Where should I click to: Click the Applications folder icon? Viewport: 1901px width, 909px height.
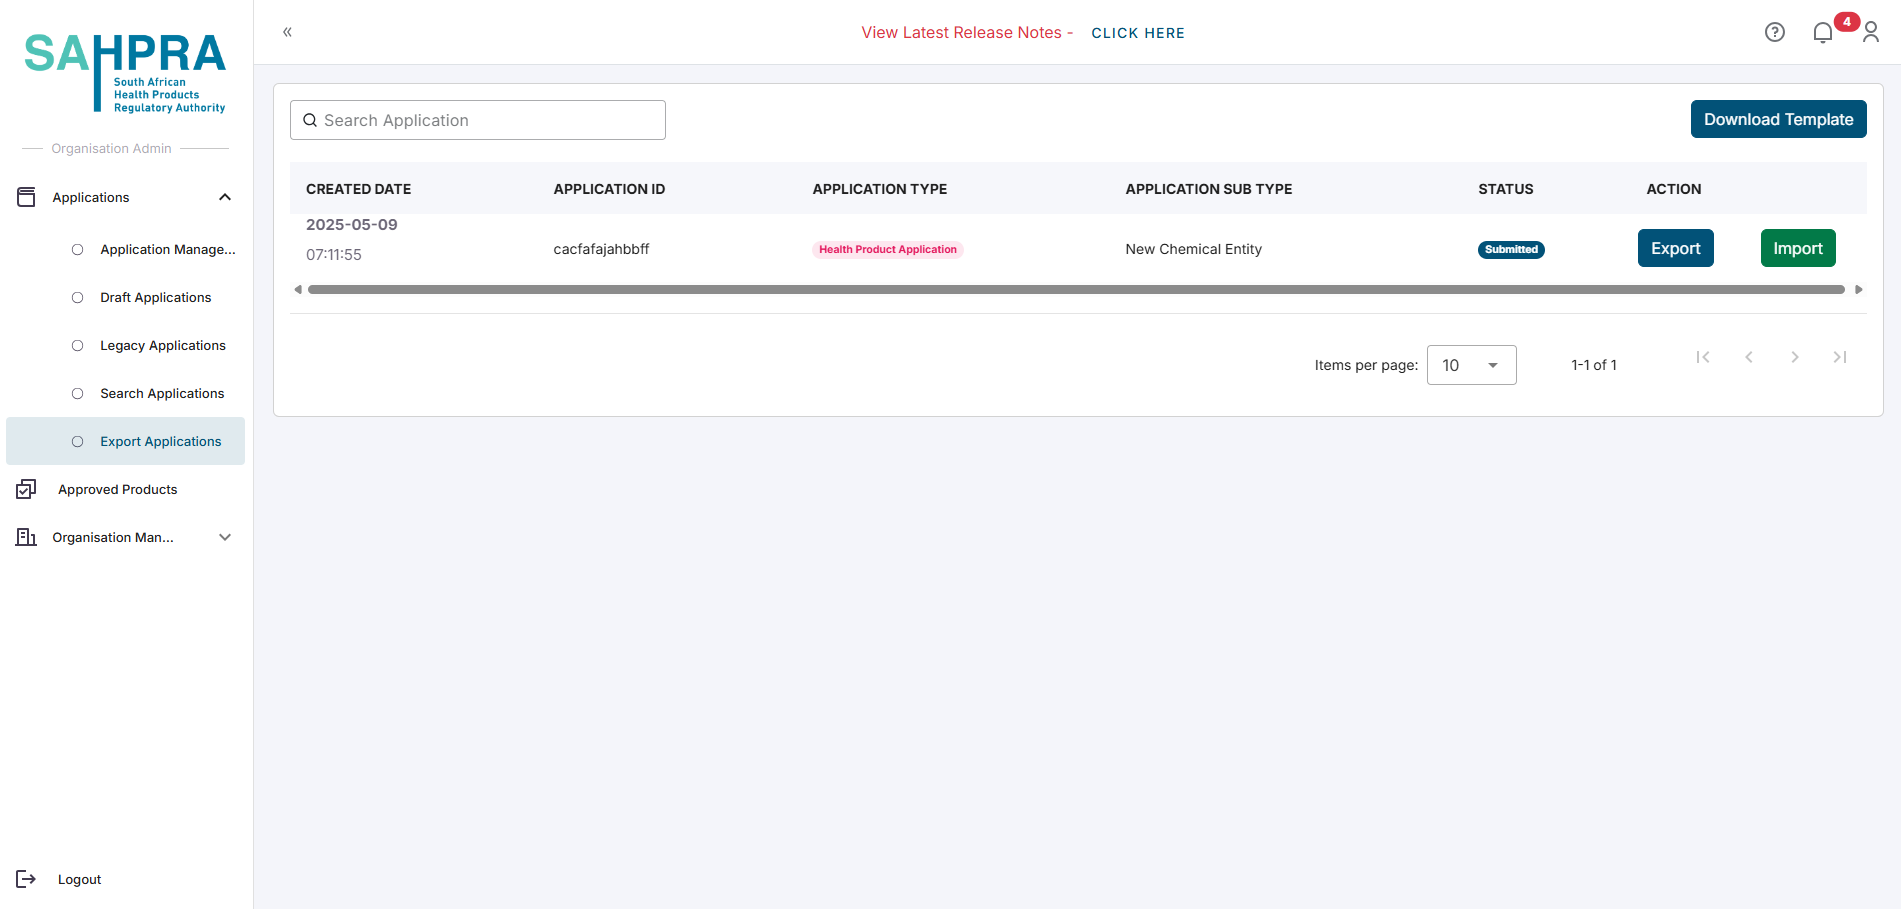pyautogui.click(x=26, y=197)
